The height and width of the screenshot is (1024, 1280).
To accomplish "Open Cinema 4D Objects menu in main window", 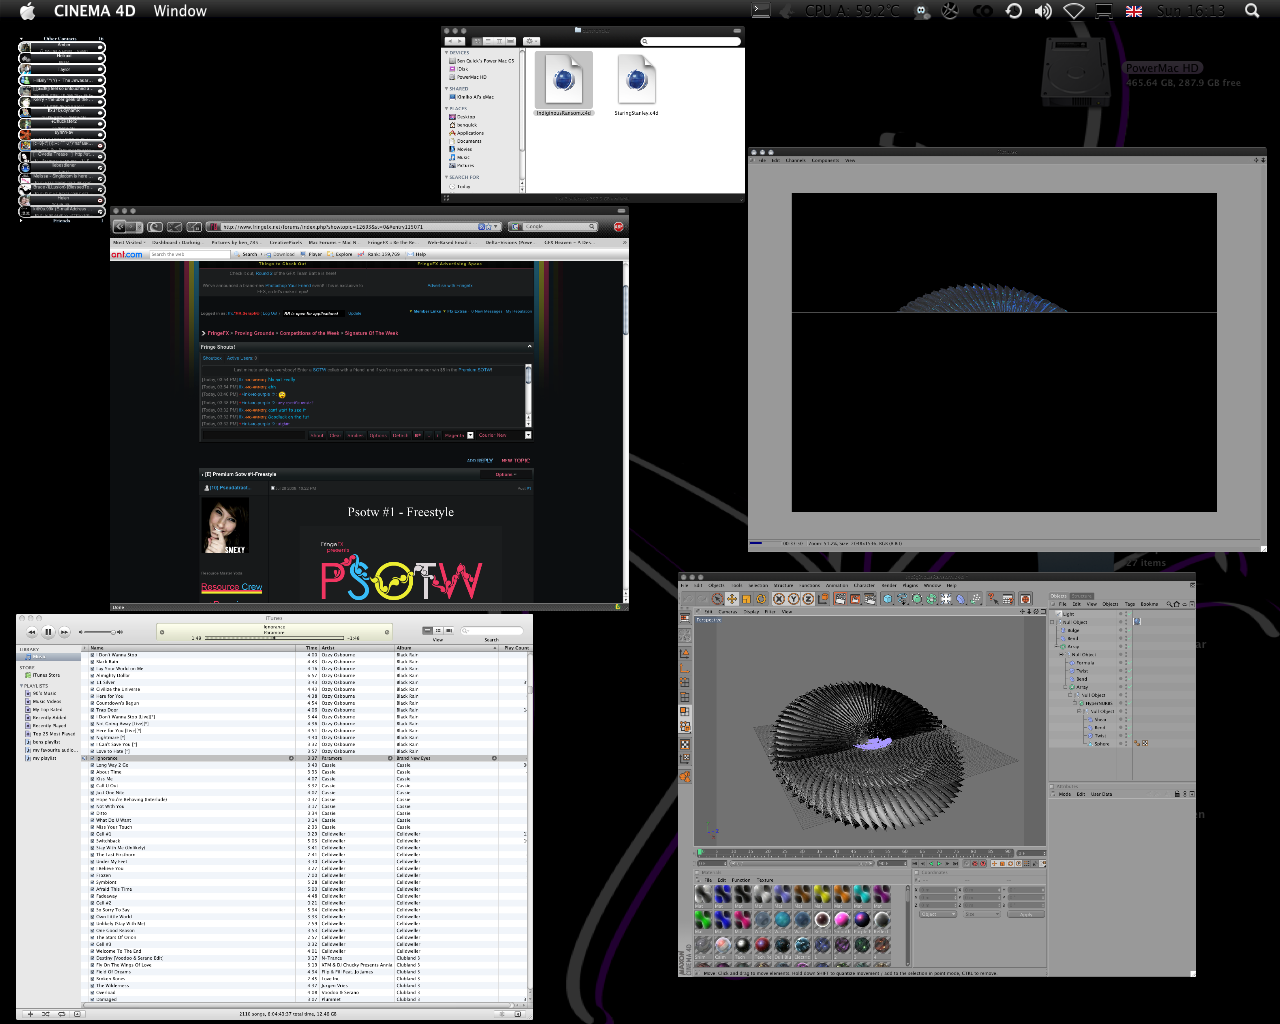I will [x=717, y=585].
